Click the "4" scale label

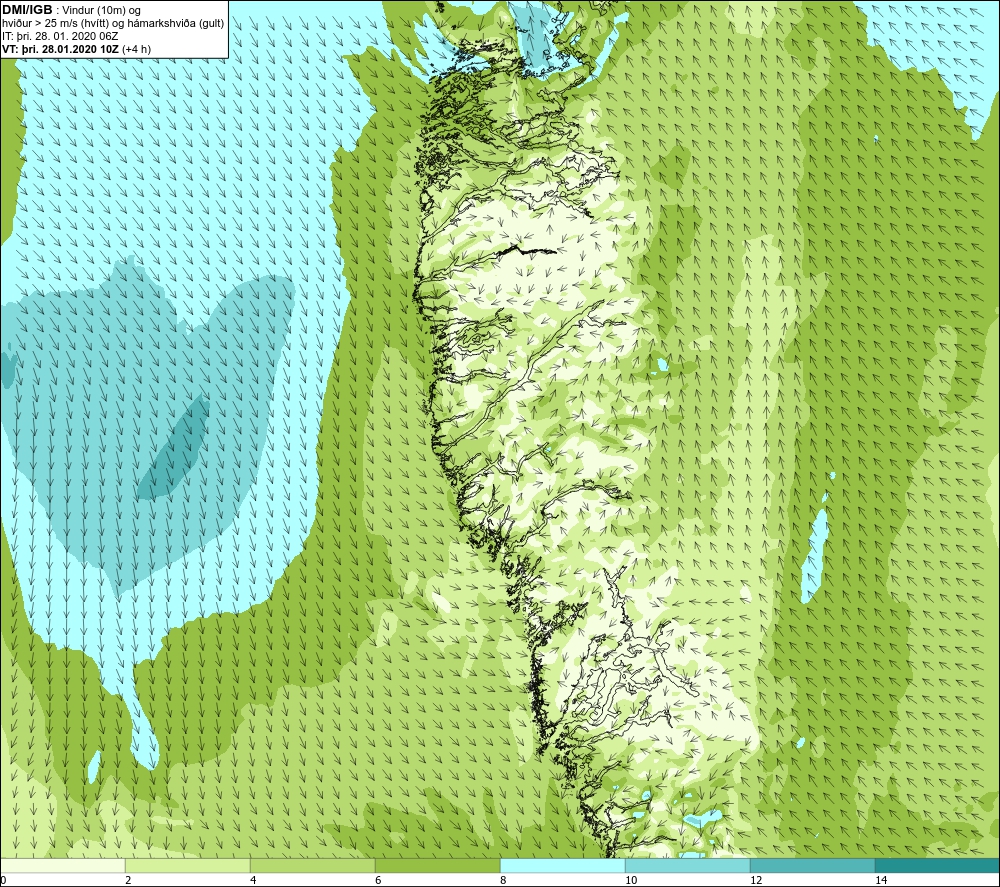click(x=253, y=880)
